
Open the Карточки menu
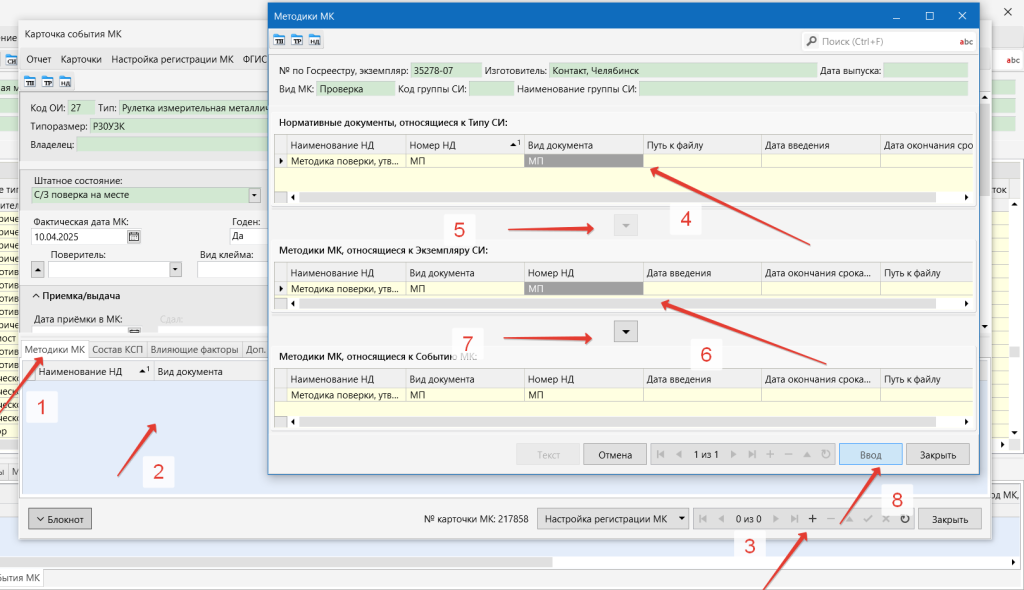point(81,59)
